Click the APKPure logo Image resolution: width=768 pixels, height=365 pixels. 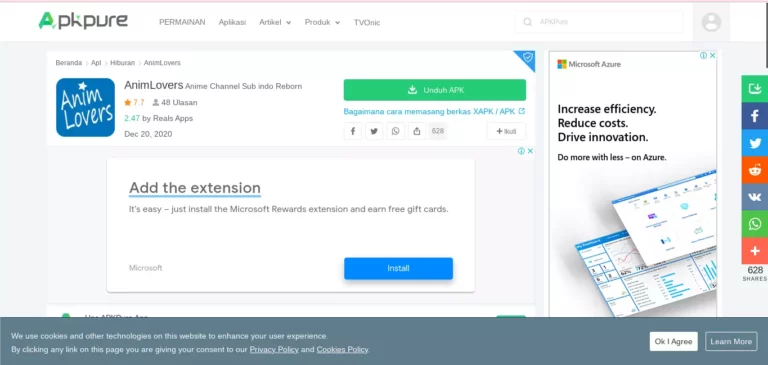point(83,21)
